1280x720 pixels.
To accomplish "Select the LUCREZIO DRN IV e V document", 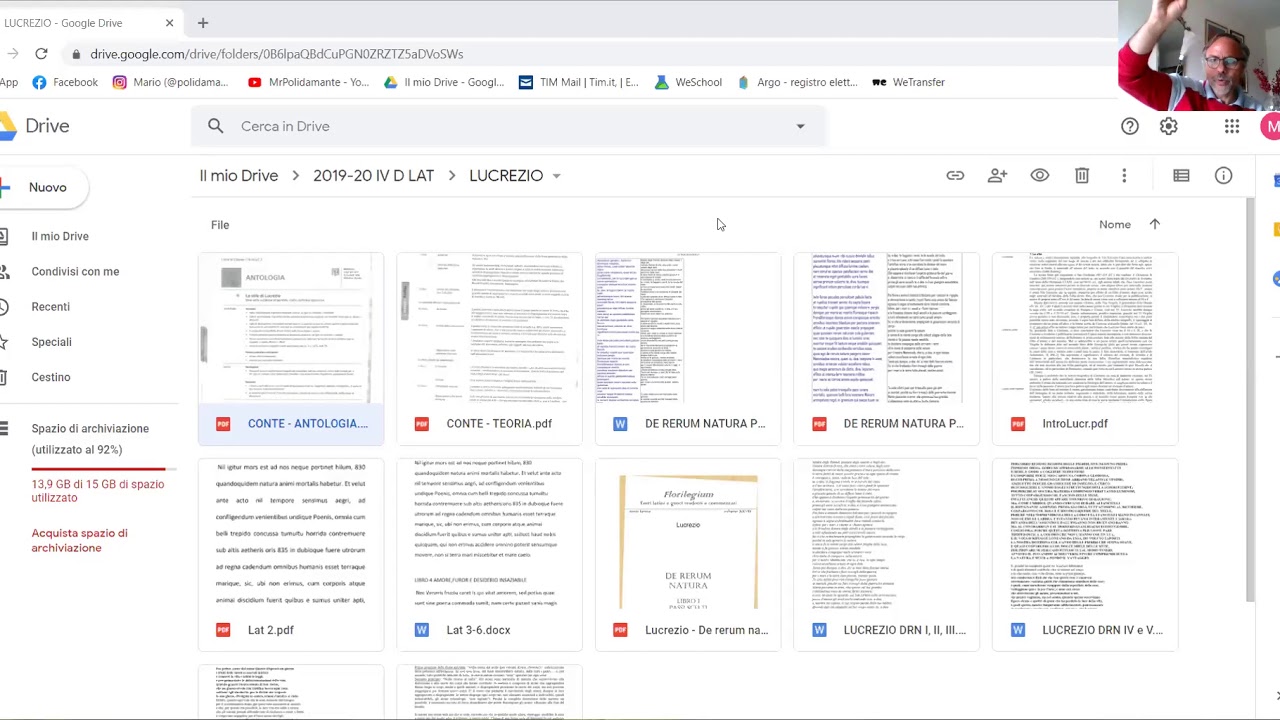I will [1085, 555].
